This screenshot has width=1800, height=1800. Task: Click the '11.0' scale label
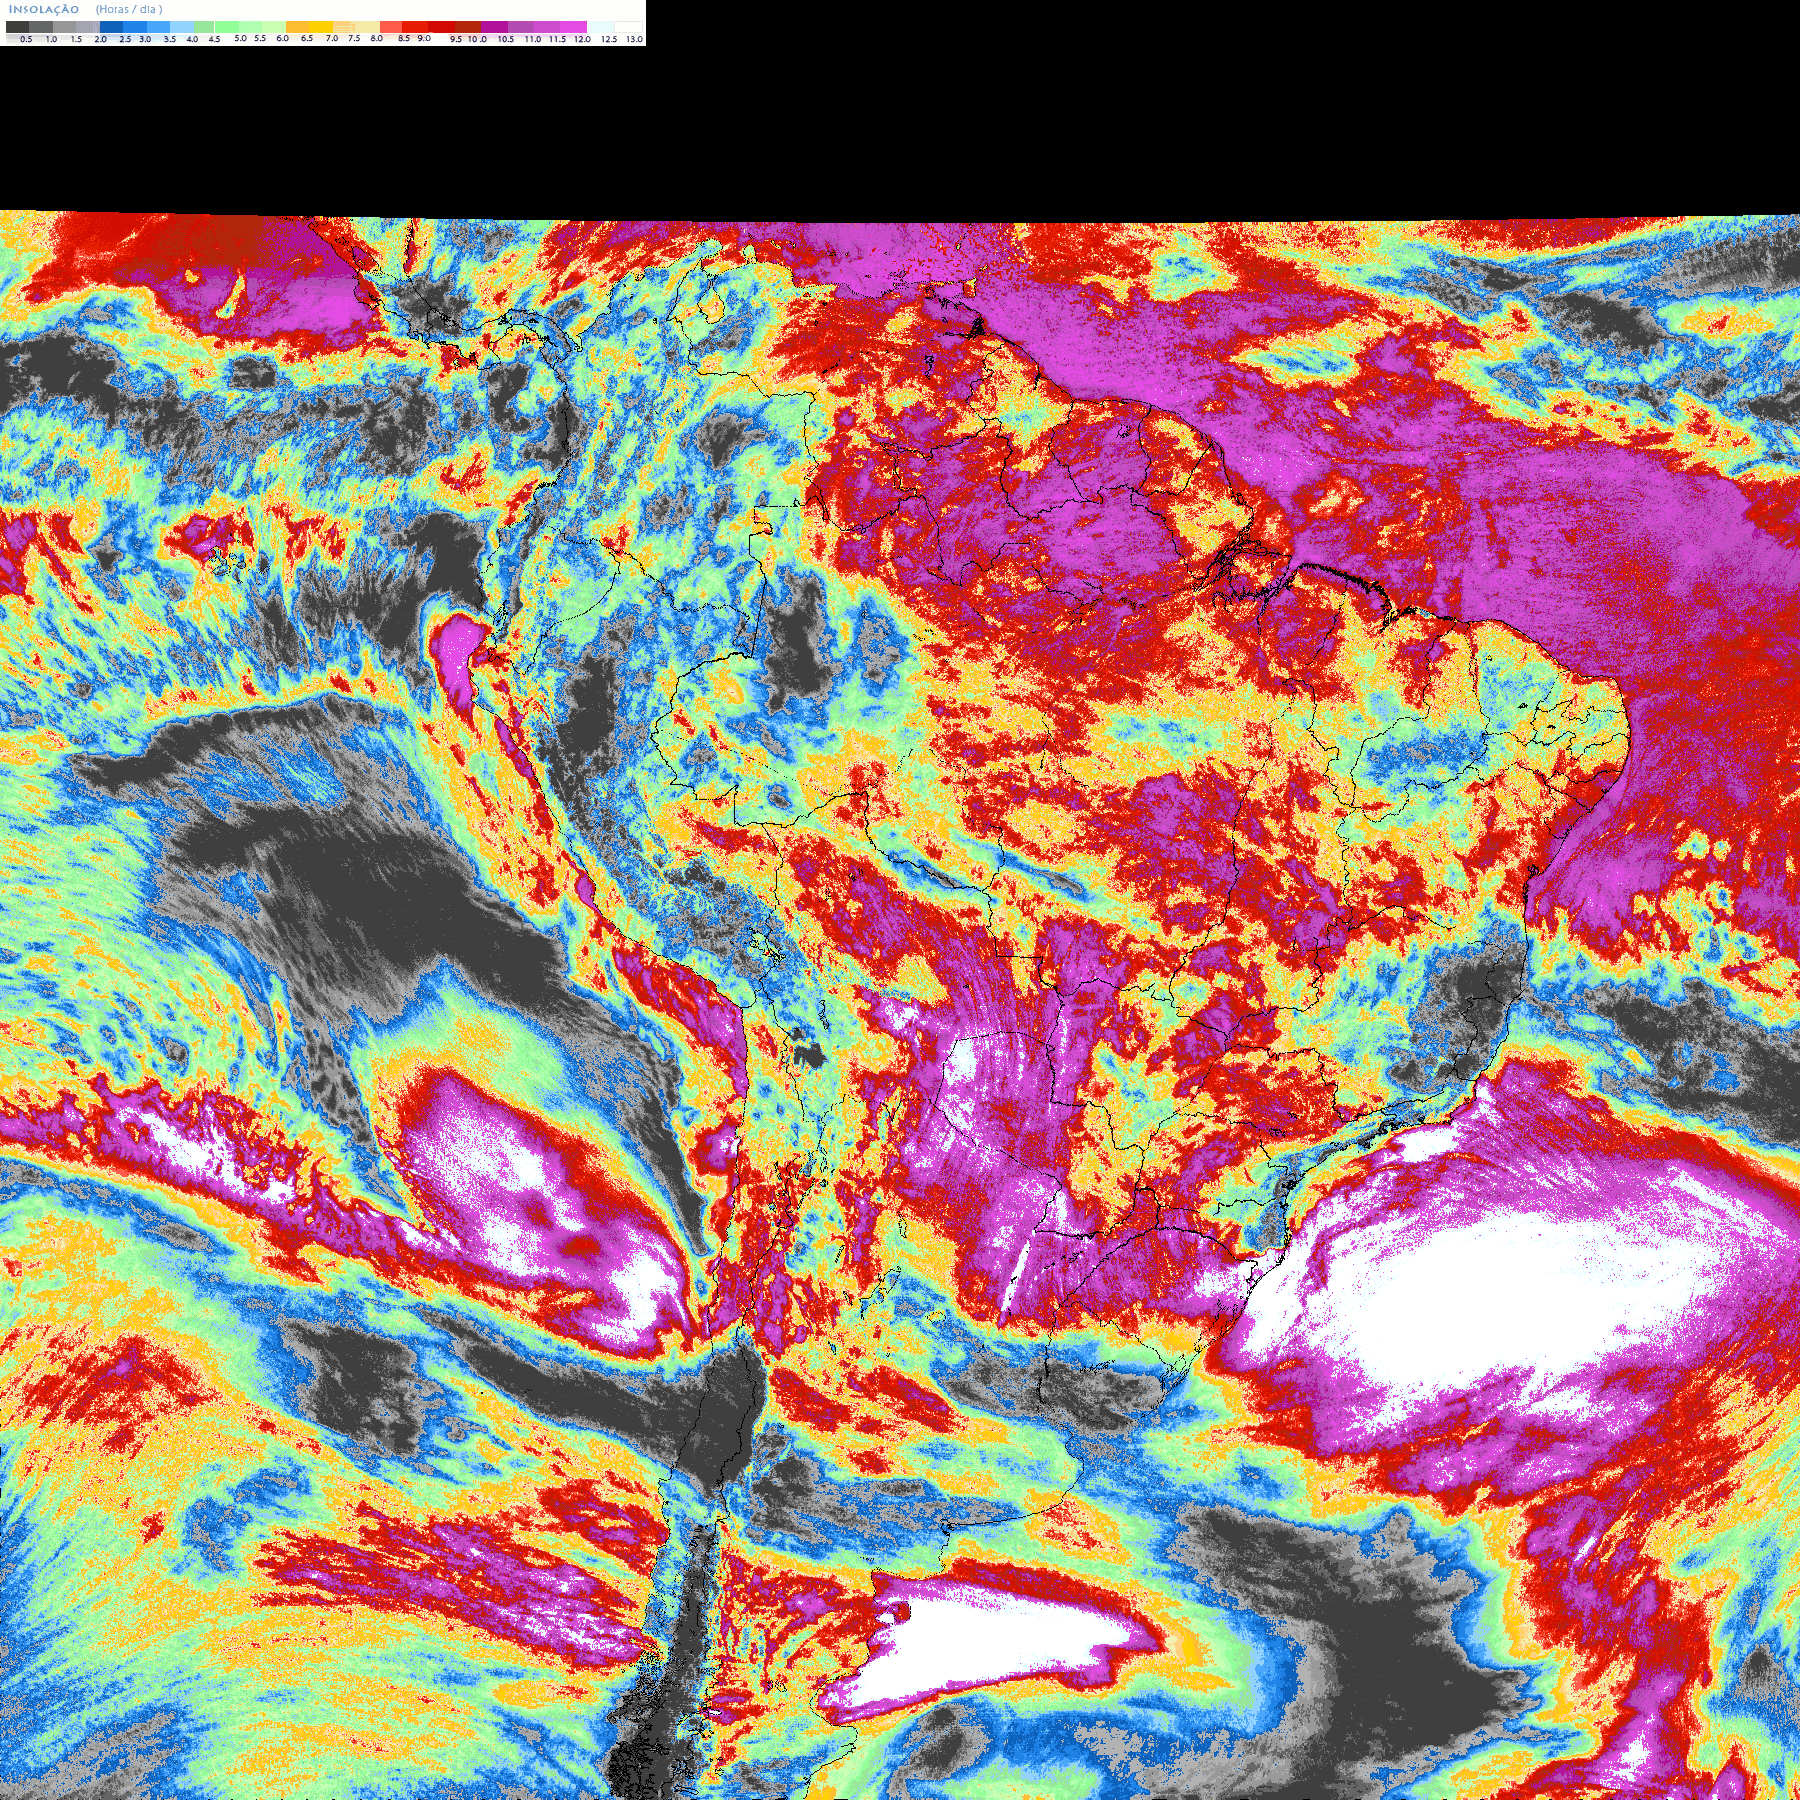click(x=533, y=39)
